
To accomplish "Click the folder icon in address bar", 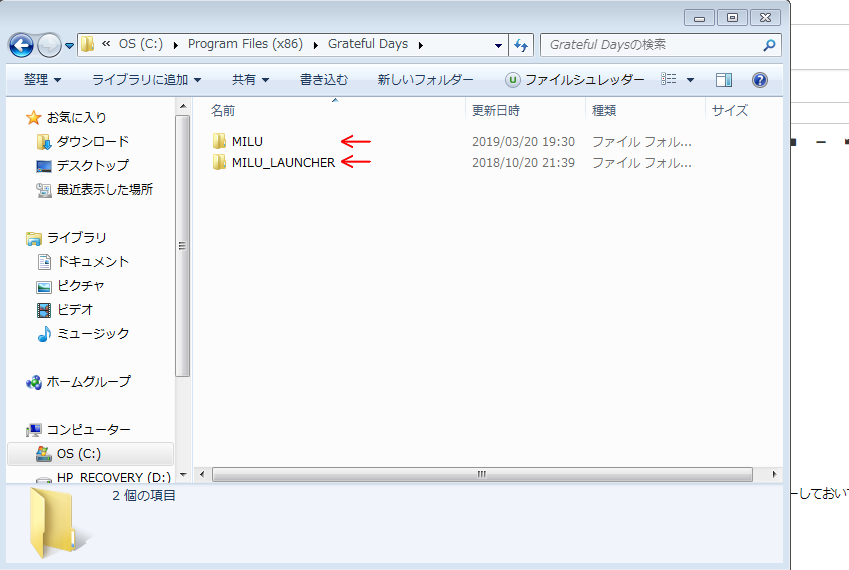I will tap(88, 44).
